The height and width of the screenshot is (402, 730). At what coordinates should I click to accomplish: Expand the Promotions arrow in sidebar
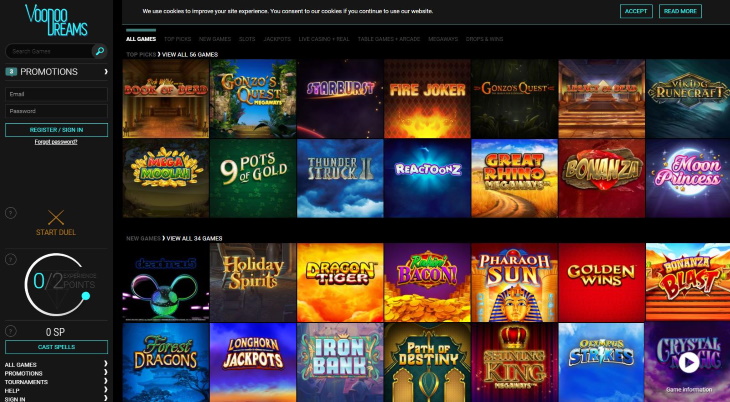[106, 72]
